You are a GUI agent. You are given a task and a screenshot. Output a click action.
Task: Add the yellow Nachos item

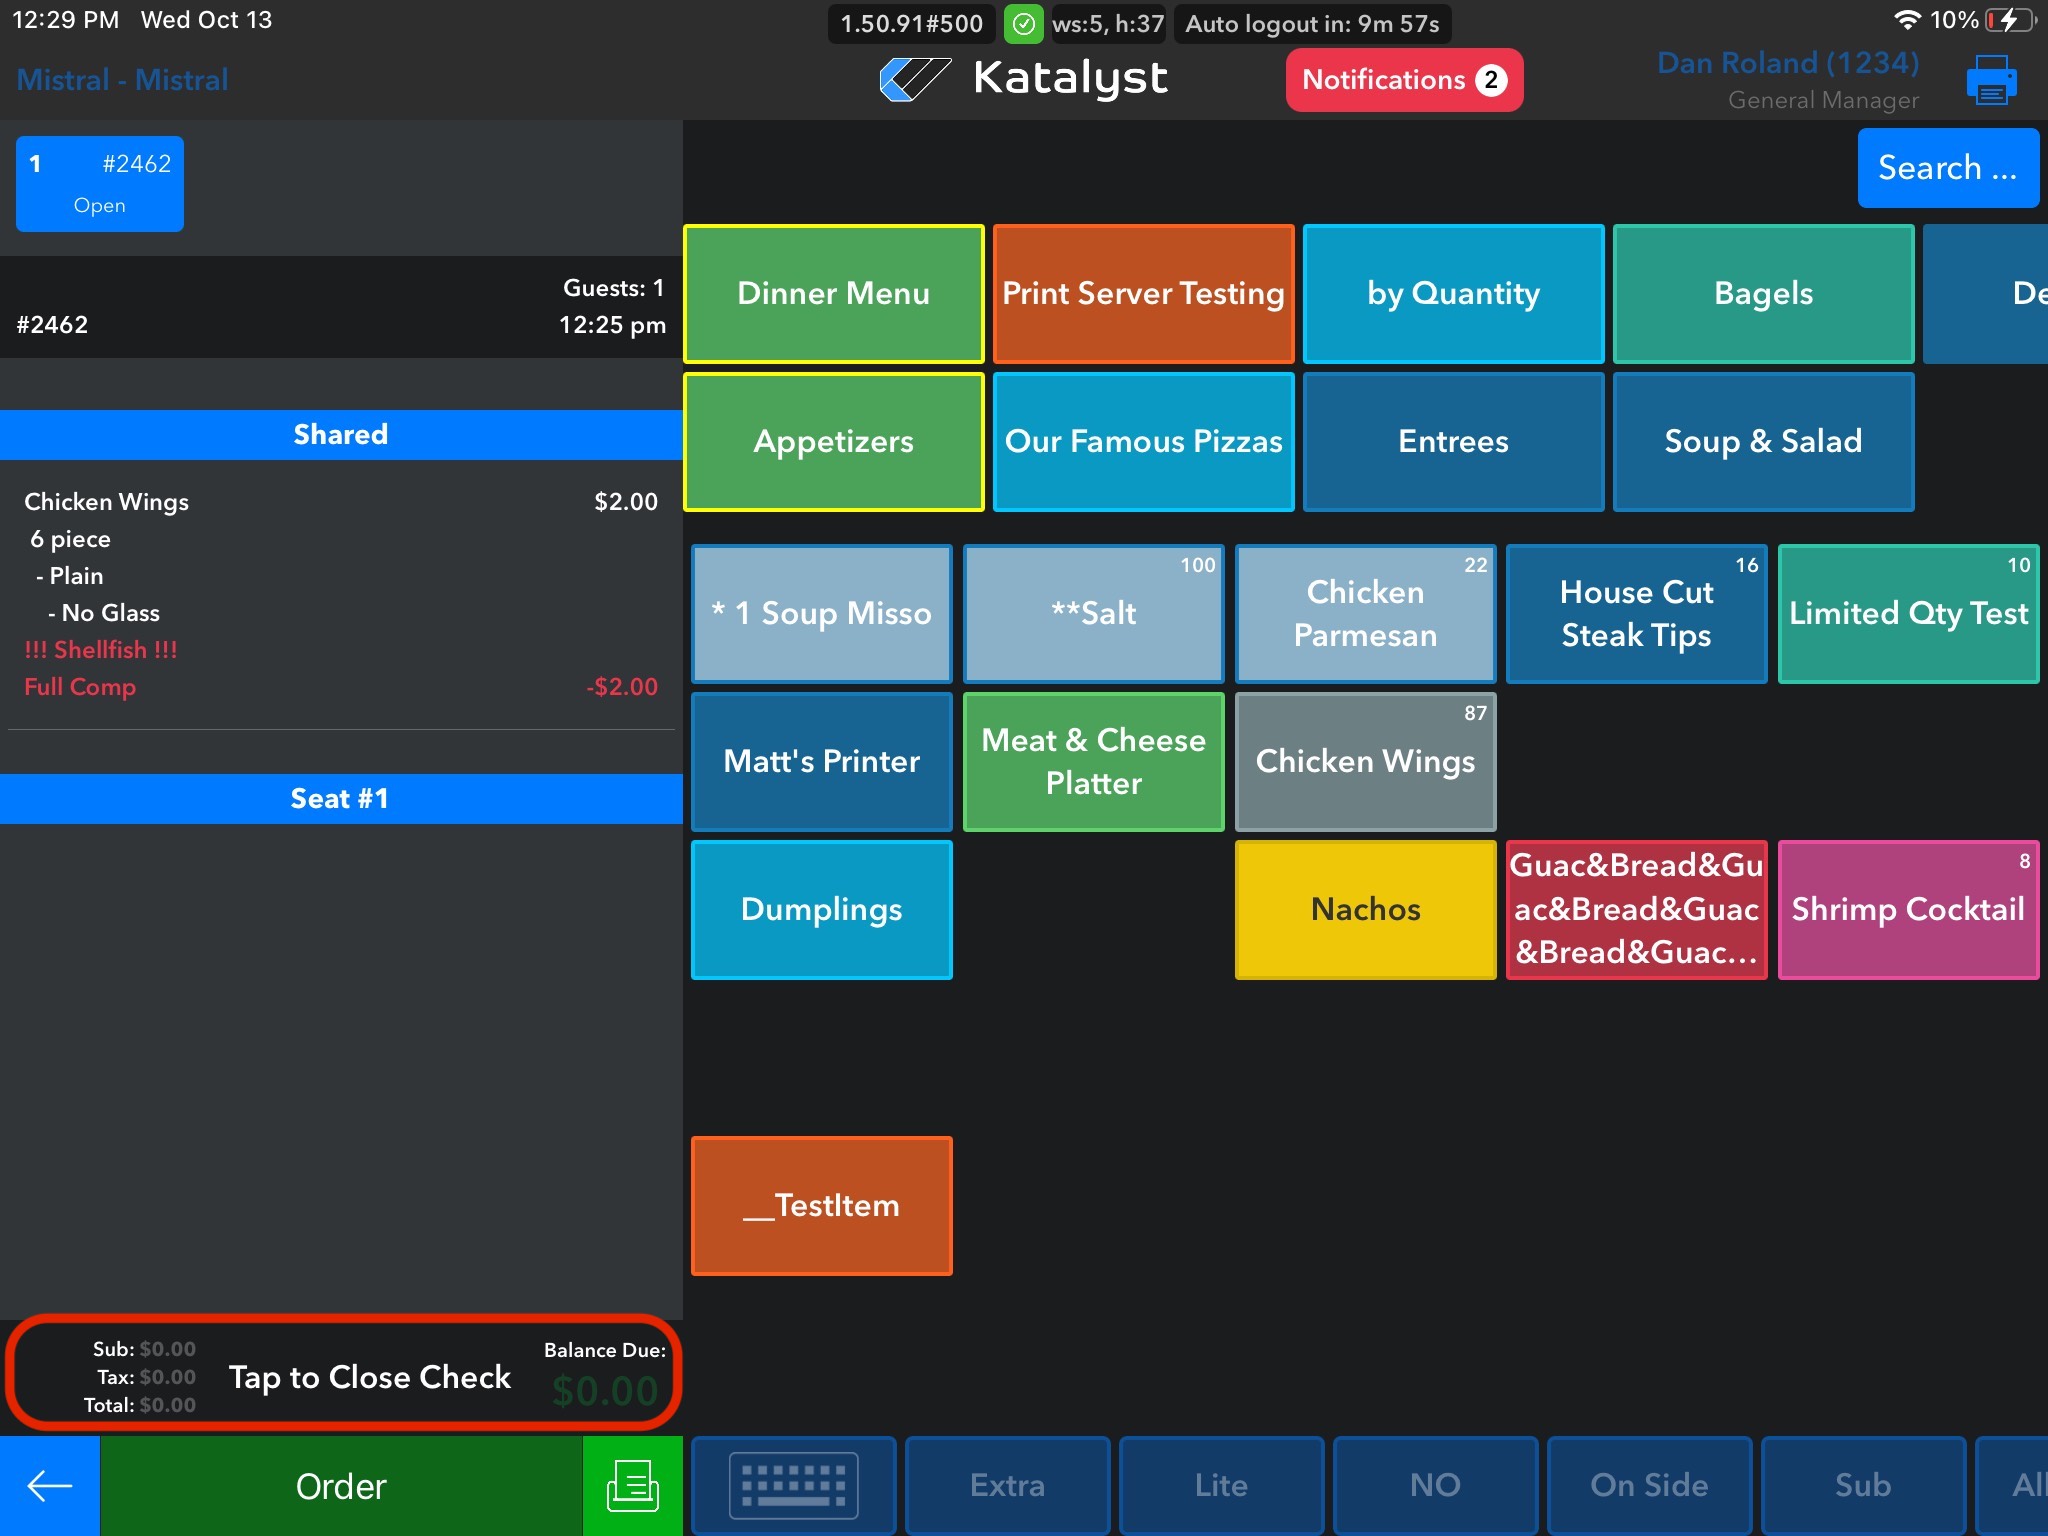point(1365,910)
